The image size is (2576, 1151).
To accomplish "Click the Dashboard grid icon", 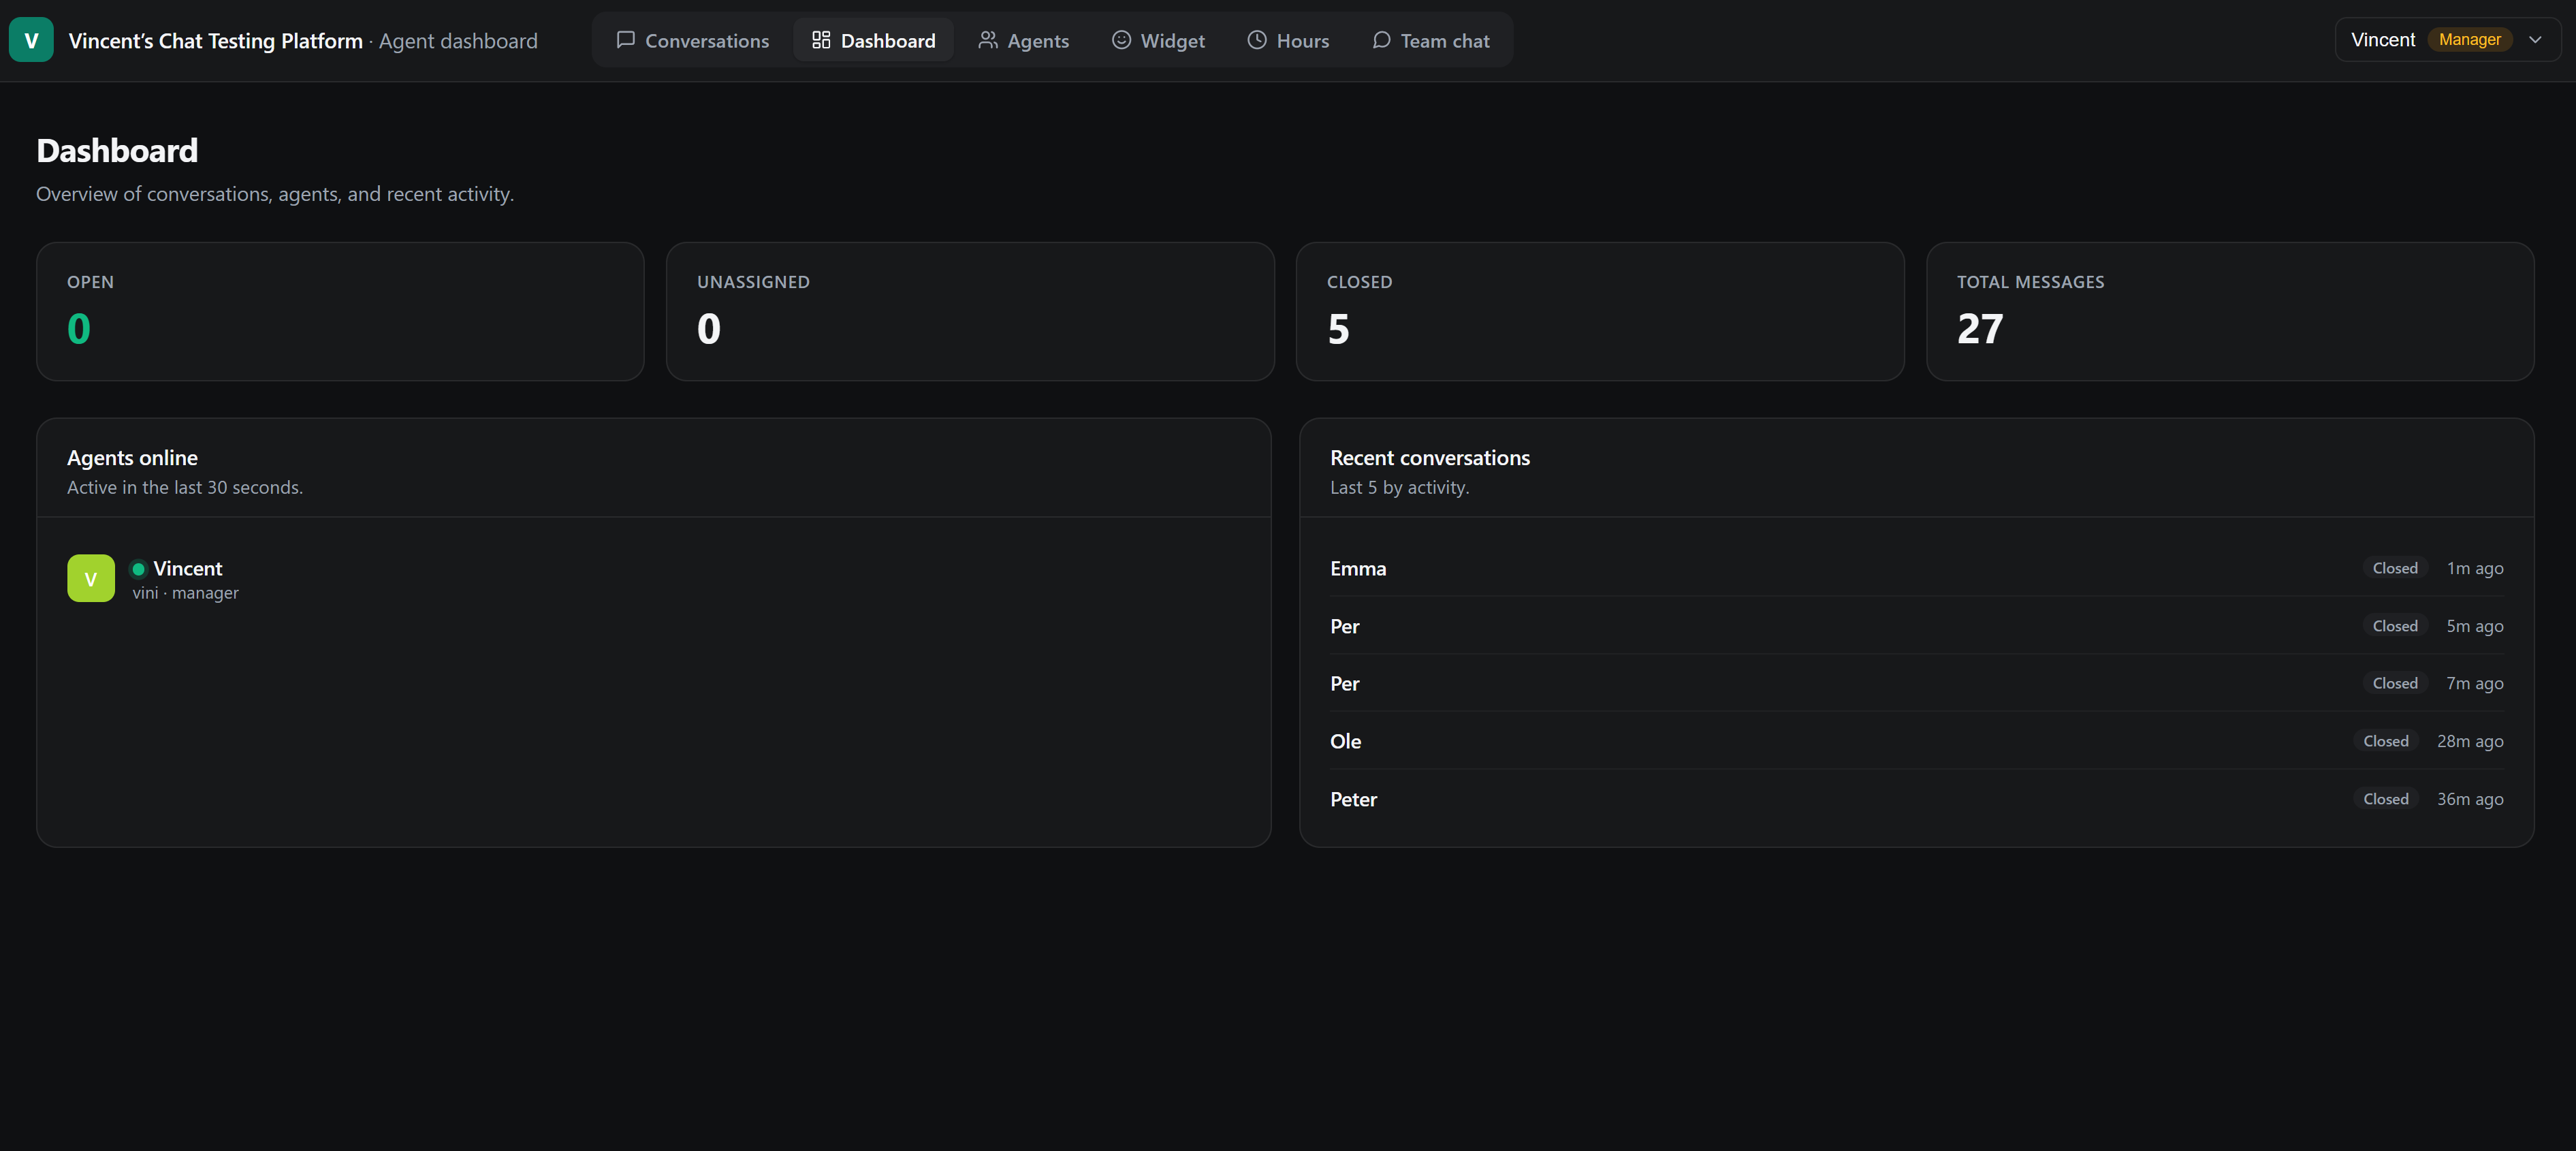I will tap(821, 40).
